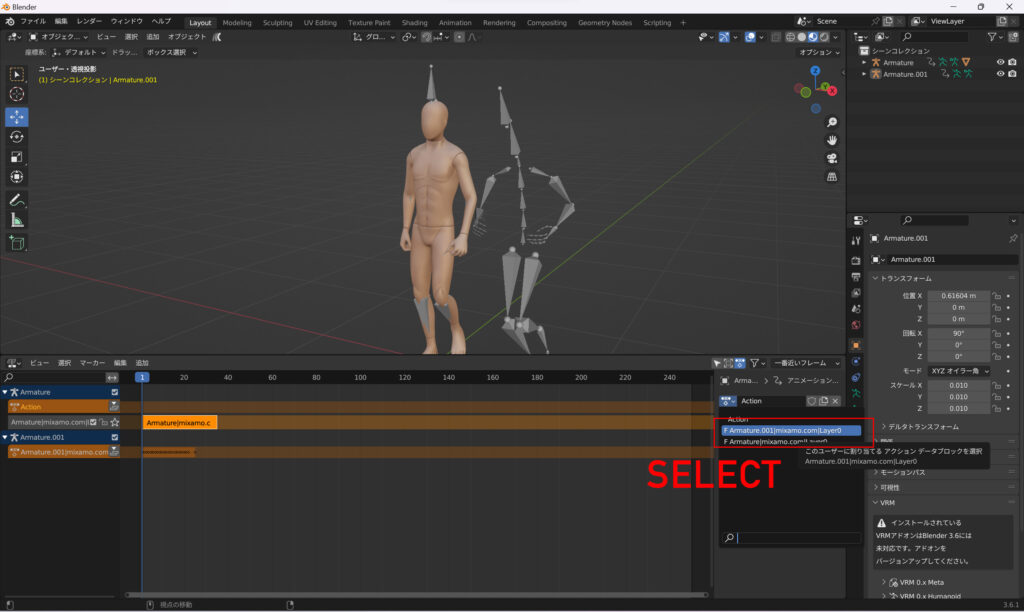Click the push-down action icon beside Action track

pyautogui.click(x=114, y=407)
